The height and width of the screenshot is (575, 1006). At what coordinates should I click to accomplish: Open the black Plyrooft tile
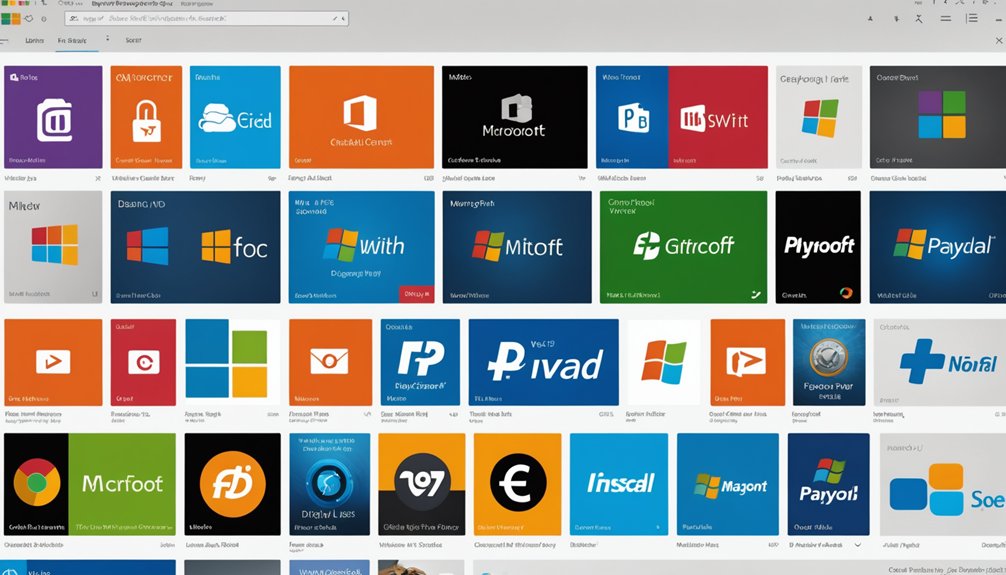coord(818,246)
